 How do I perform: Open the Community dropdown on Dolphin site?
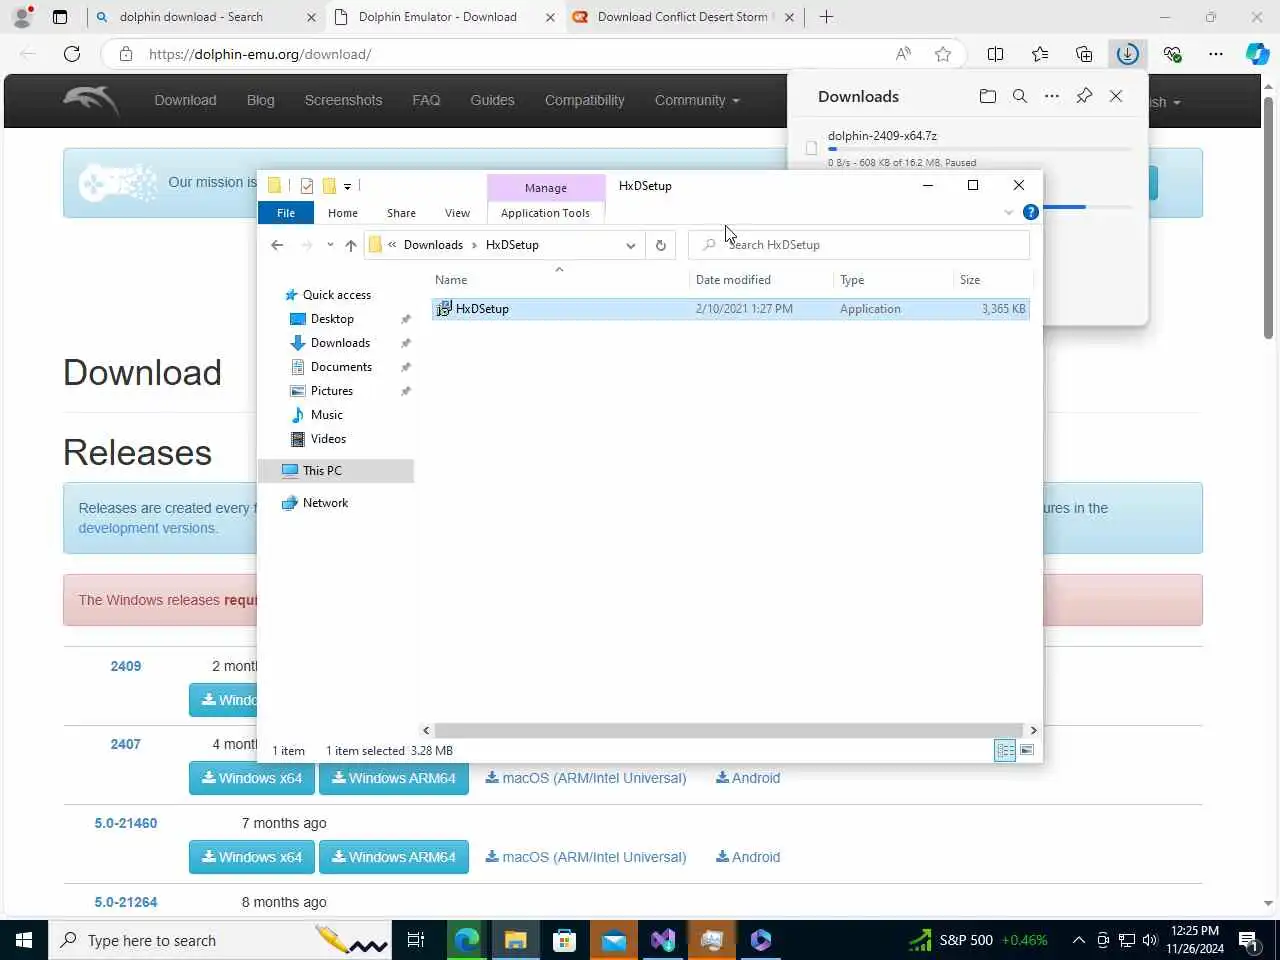(x=697, y=100)
